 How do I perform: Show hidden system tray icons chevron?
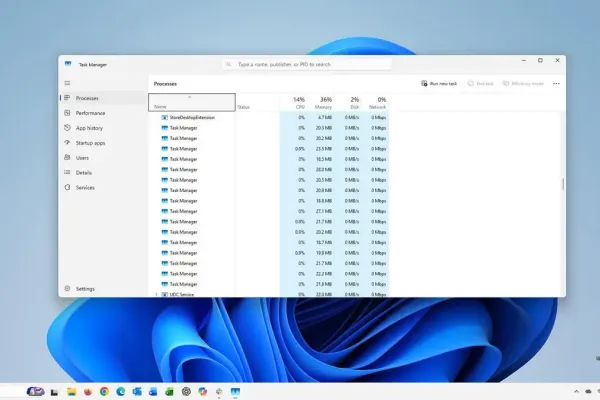pyautogui.click(x=576, y=391)
